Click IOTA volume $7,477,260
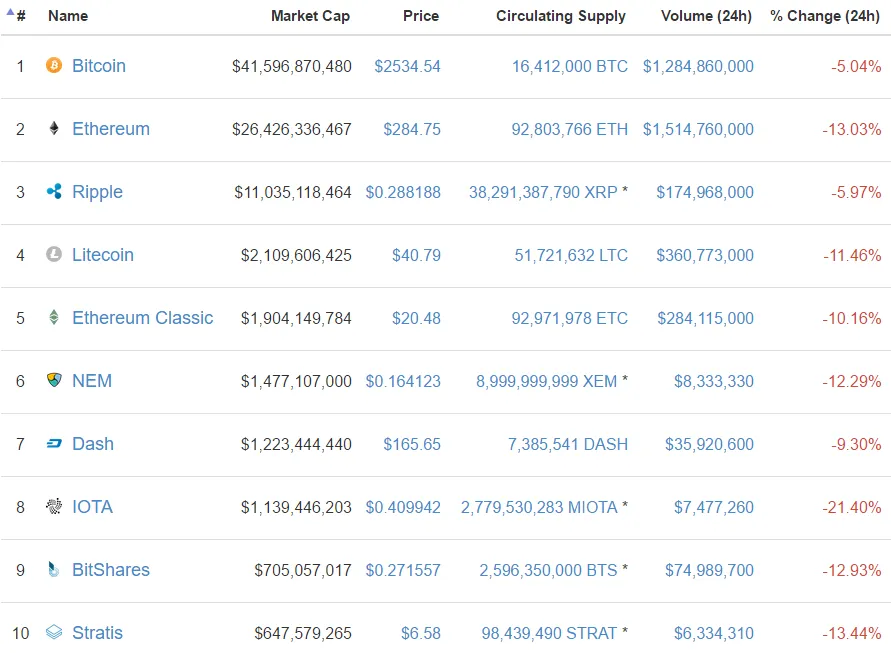This screenshot has height=653, width=891. tap(714, 508)
